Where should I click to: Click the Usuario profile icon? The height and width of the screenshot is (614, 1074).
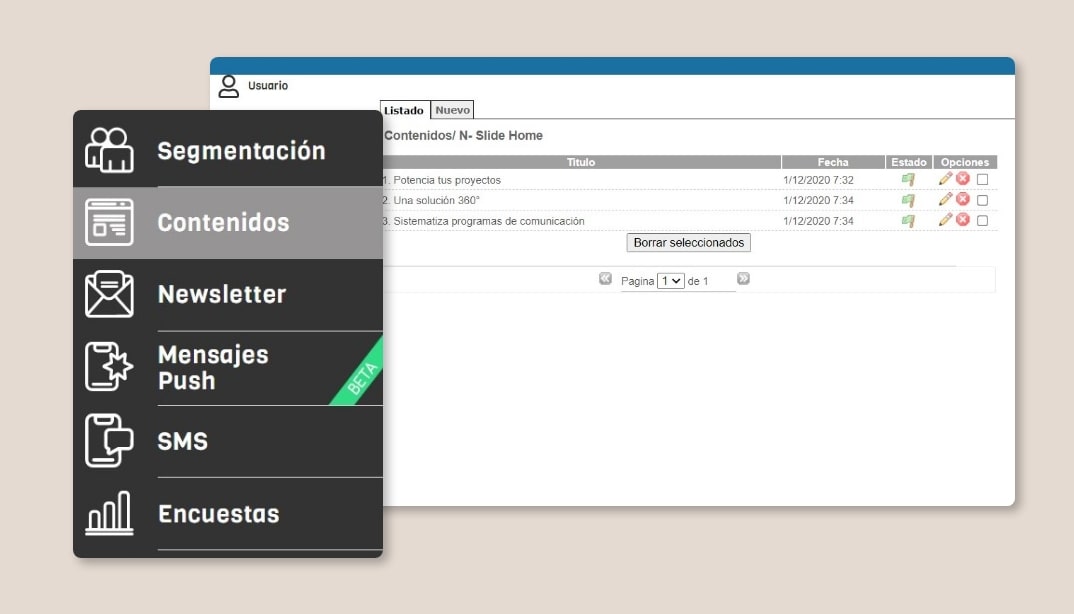(229, 86)
